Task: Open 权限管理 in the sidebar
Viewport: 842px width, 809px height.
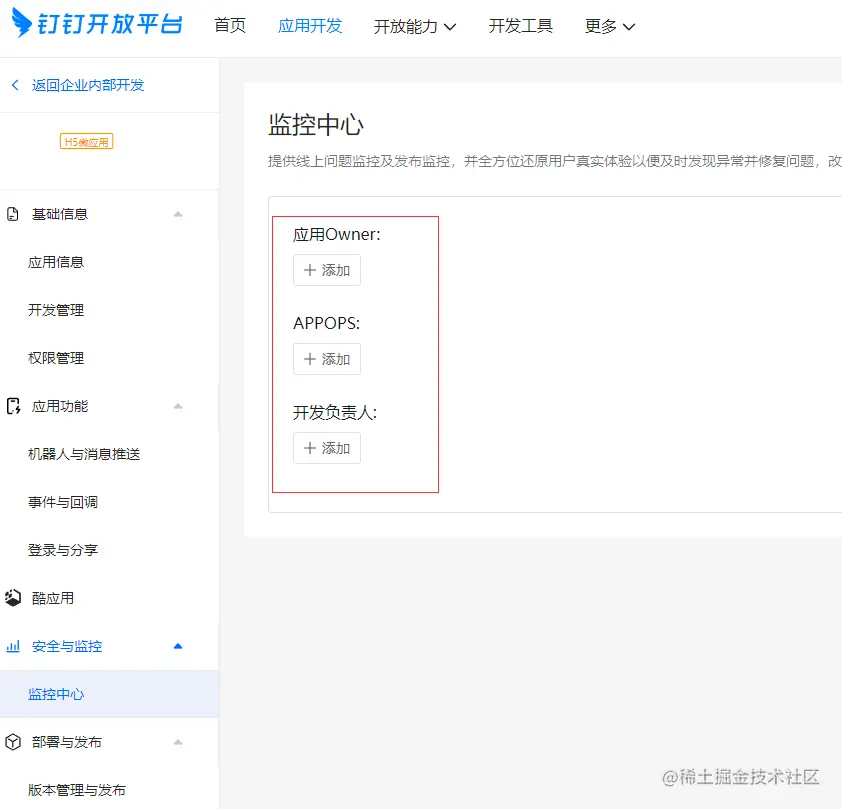Action: point(56,358)
